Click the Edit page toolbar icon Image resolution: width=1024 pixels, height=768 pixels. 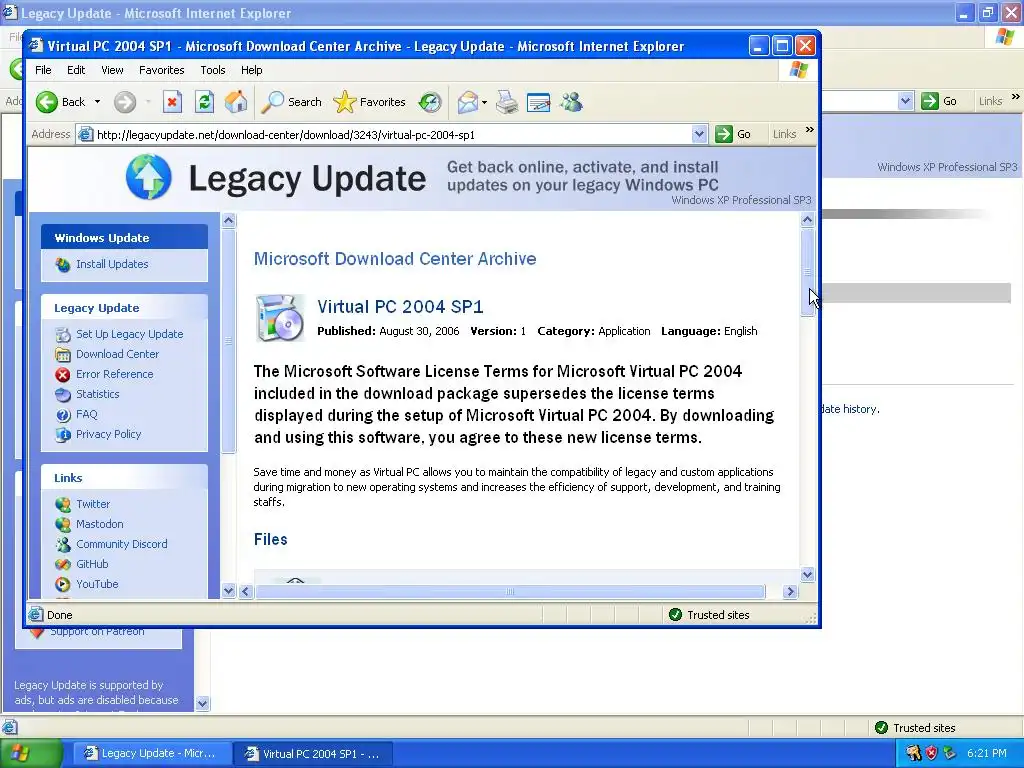(539, 102)
